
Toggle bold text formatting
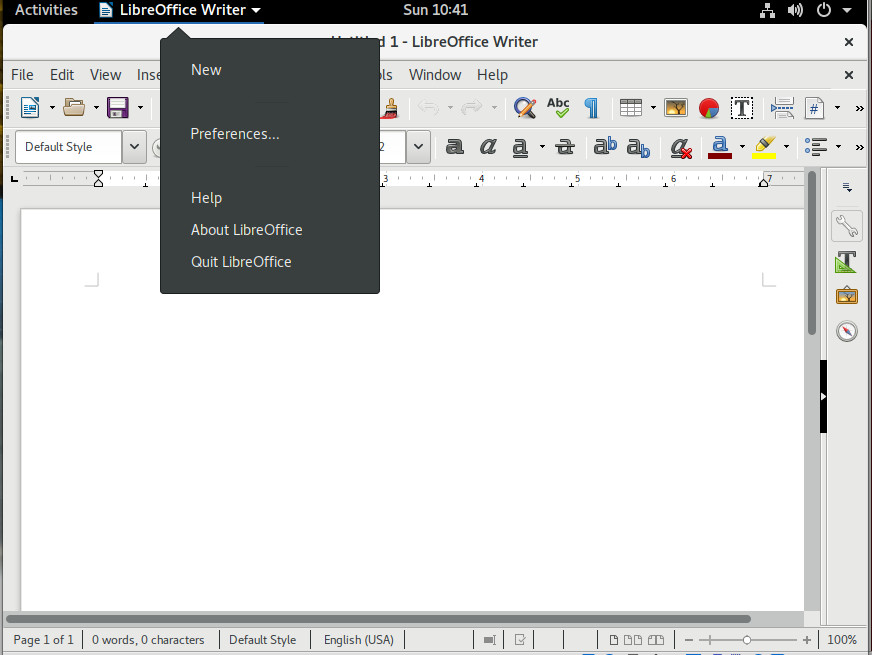point(455,147)
